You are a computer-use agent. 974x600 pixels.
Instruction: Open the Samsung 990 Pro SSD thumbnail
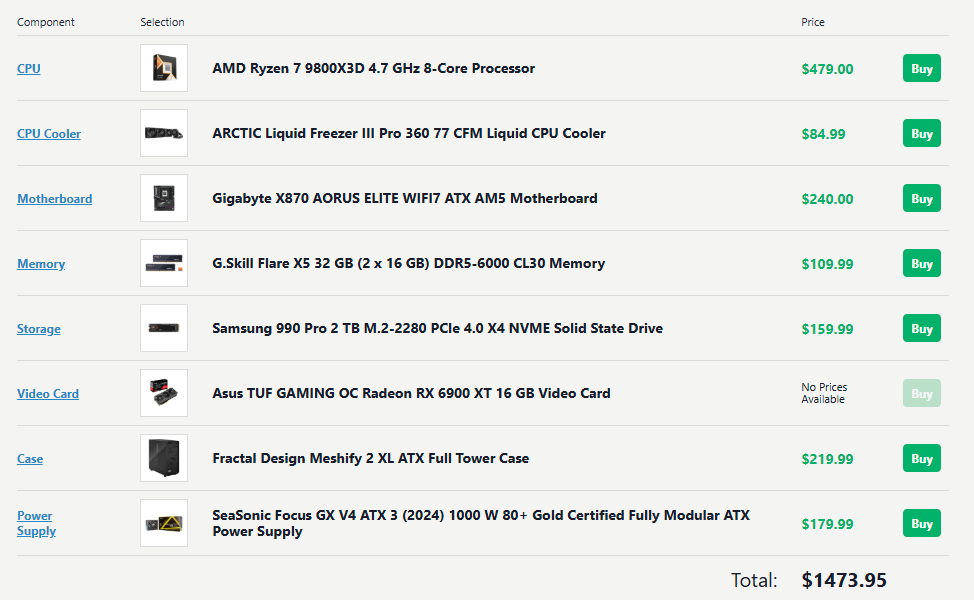164,328
